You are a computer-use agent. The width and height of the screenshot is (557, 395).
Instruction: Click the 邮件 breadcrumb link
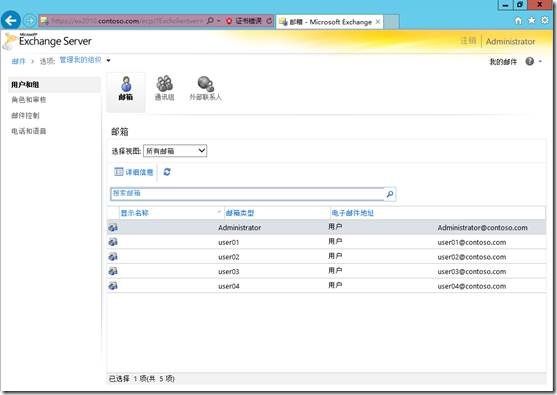[18, 61]
